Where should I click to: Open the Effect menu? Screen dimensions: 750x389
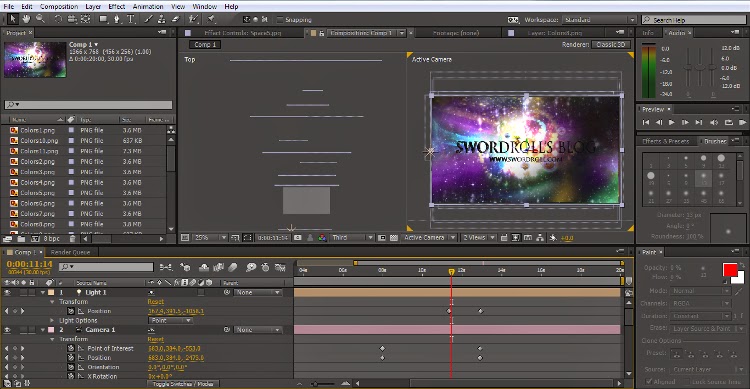point(116,6)
